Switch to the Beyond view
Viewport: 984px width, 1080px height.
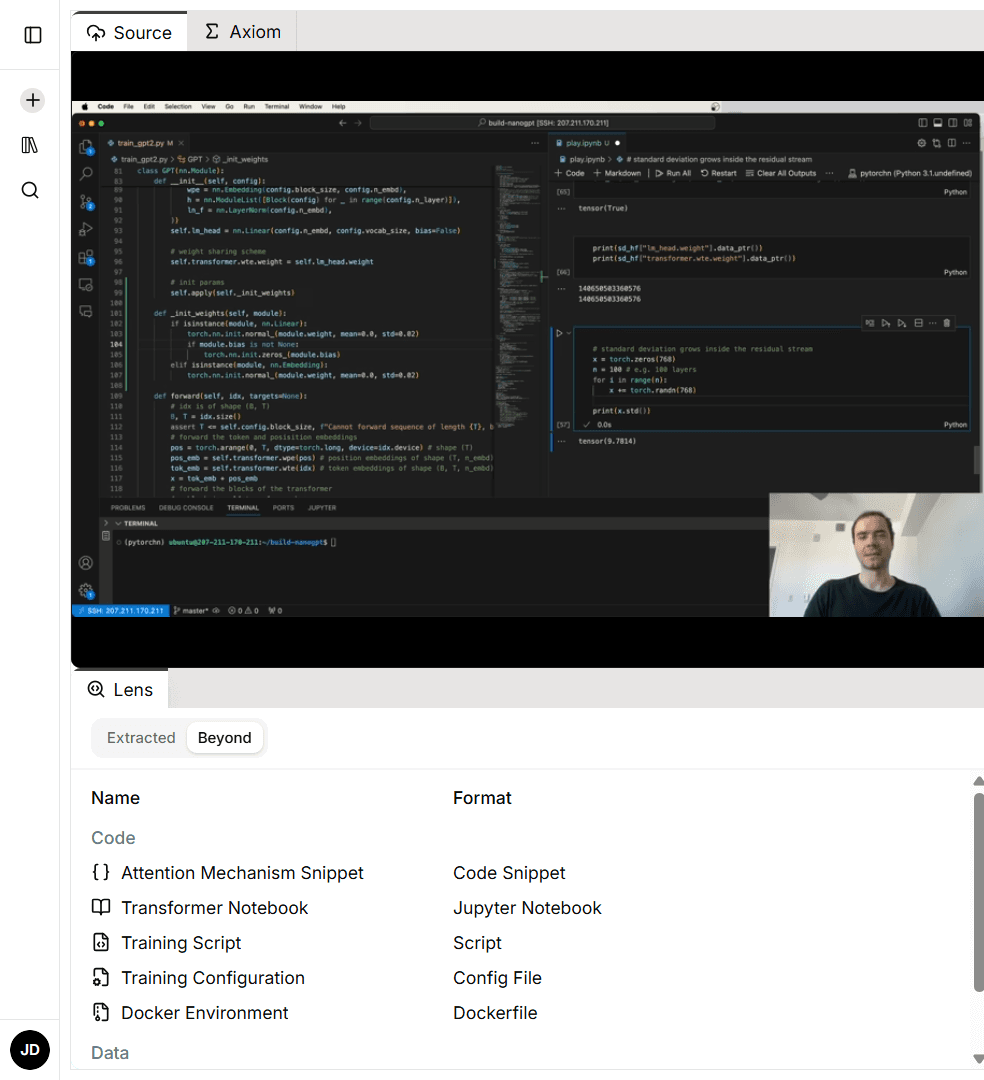pos(224,738)
